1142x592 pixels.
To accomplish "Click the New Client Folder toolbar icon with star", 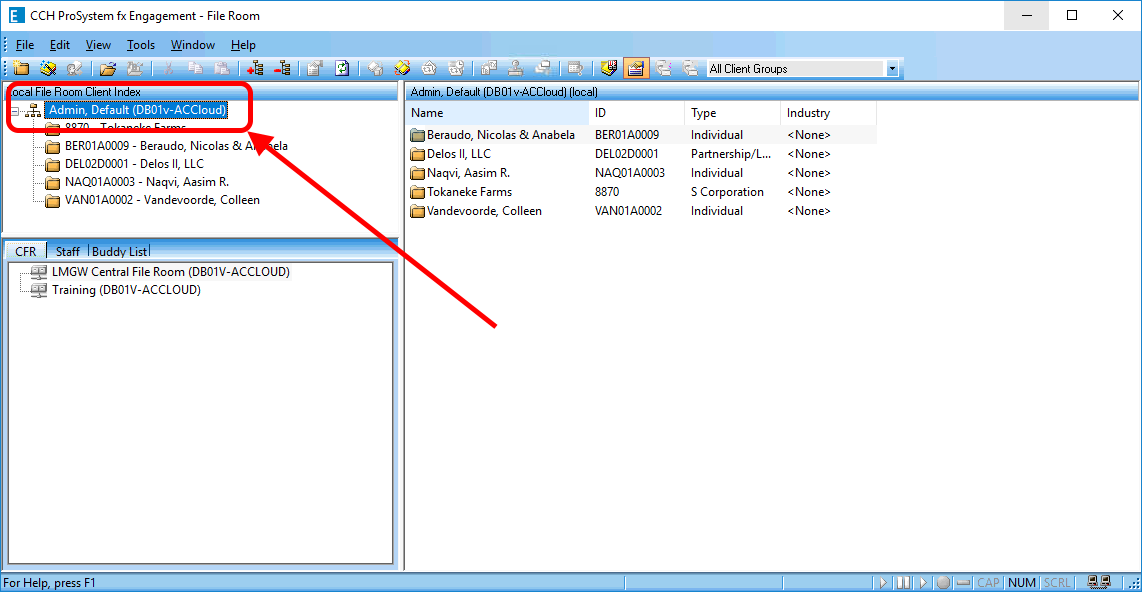I will point(21,68).
